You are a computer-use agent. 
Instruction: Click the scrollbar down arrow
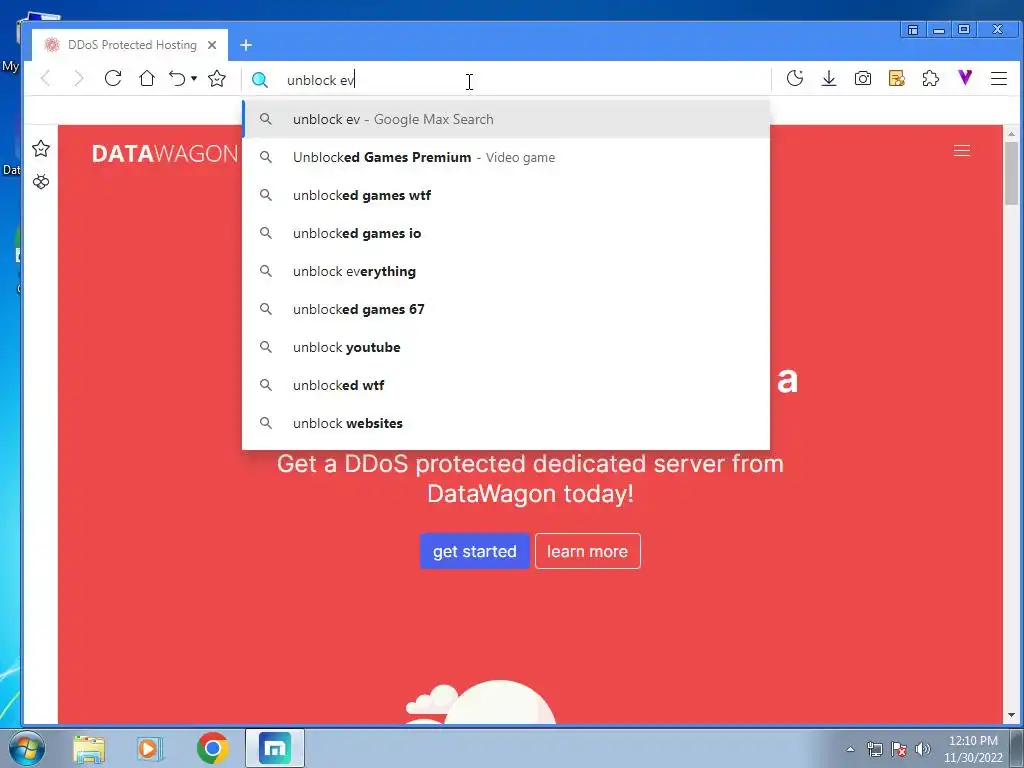coord(1011,715)
